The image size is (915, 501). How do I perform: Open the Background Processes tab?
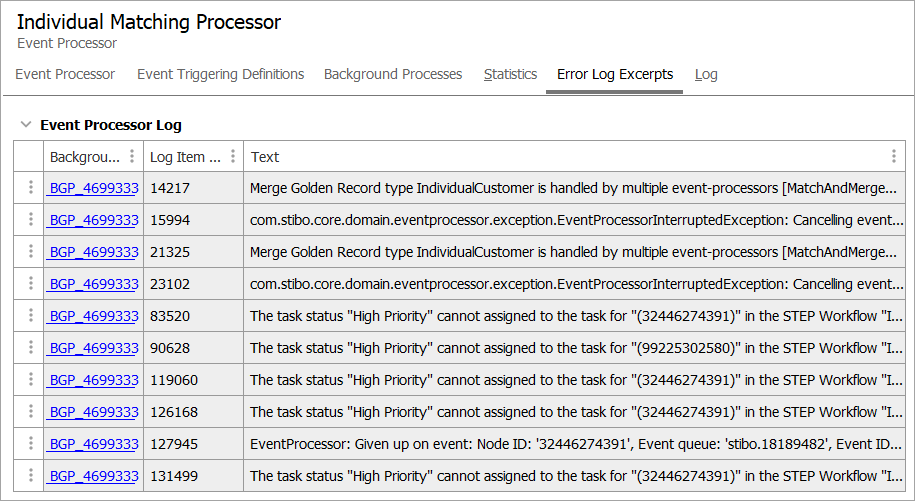tap(393, 74)
